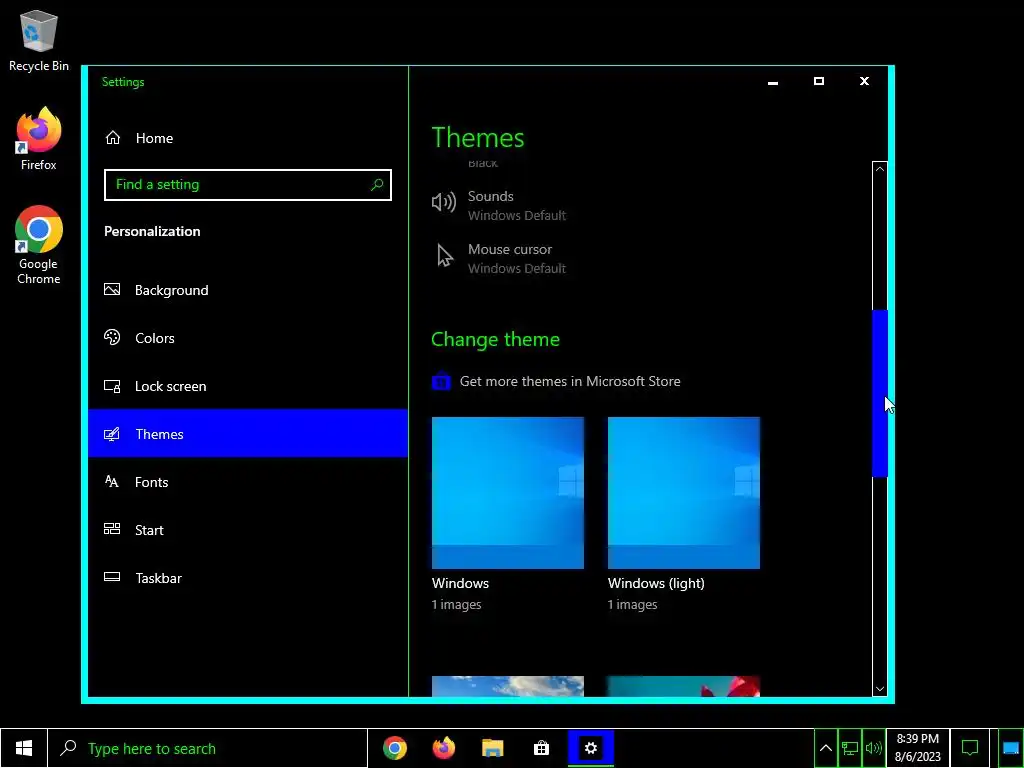Click the Themes brush icon in sidebar

pyautogui.click(x=112, y=434)
